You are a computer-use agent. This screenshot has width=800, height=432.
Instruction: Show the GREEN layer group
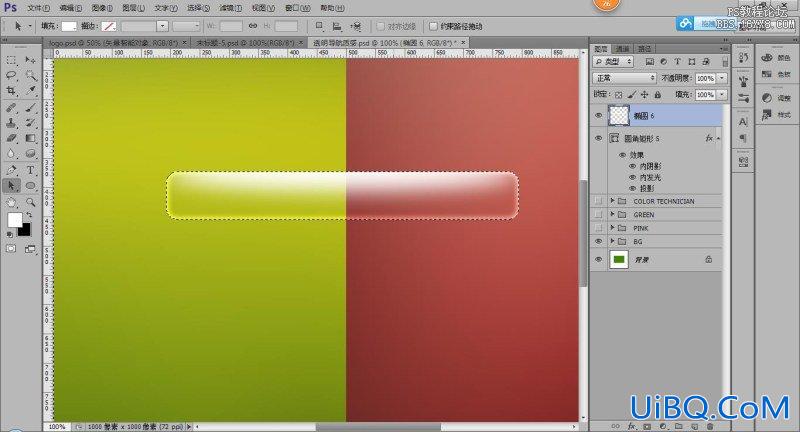(598, 215)
